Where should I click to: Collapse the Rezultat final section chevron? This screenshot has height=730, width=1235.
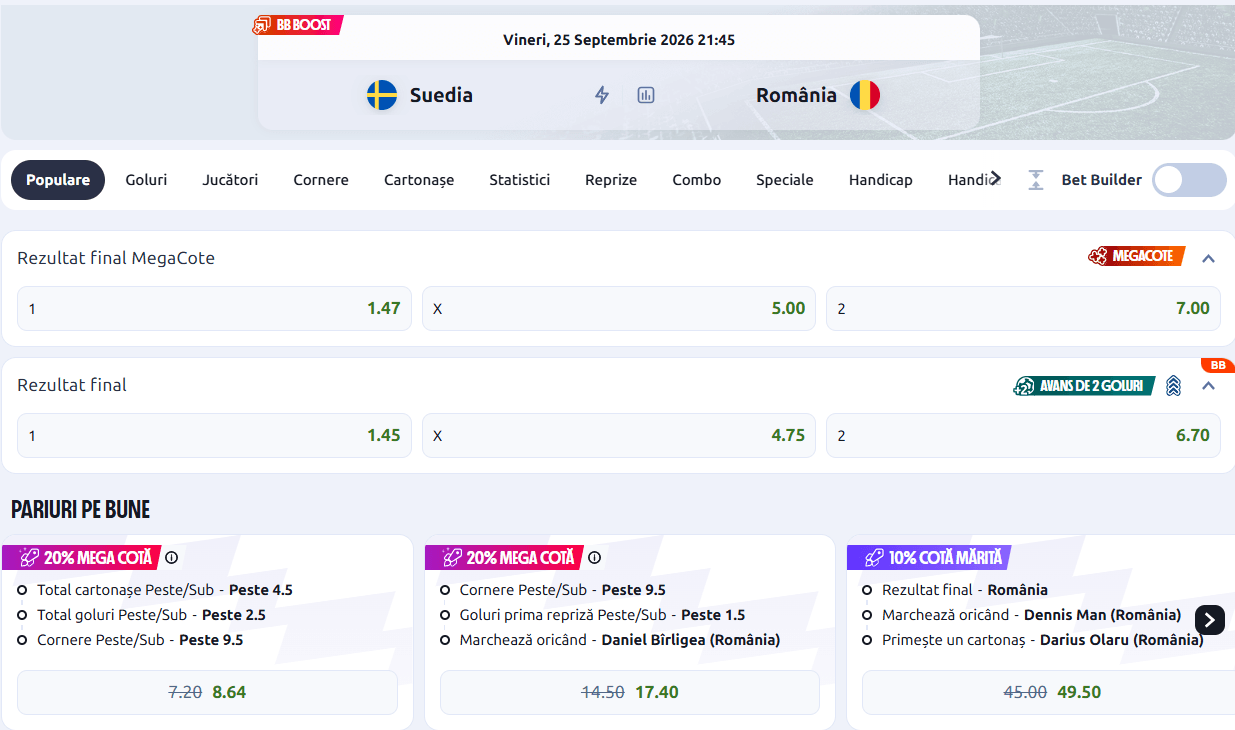pos(1208,386)
